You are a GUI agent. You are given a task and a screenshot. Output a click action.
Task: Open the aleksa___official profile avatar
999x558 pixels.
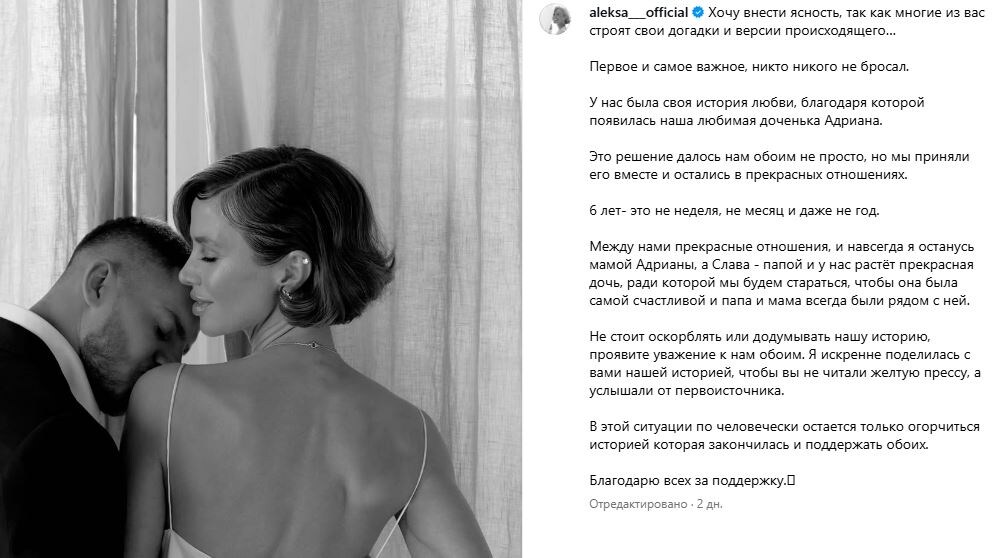point(555,19)
